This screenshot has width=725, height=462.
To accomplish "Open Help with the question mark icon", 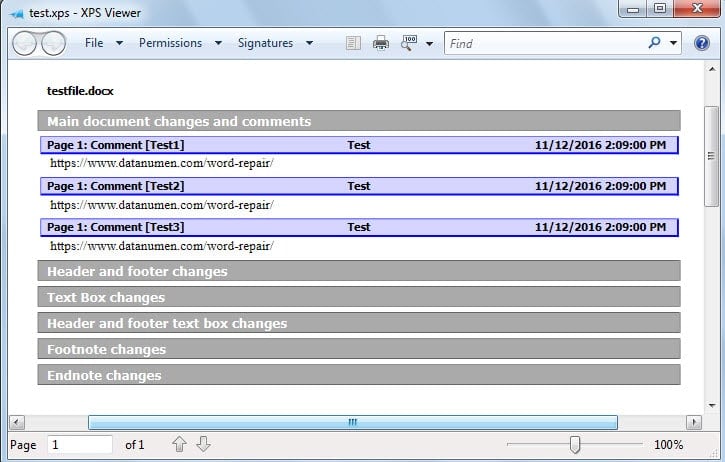I will 702,43.
